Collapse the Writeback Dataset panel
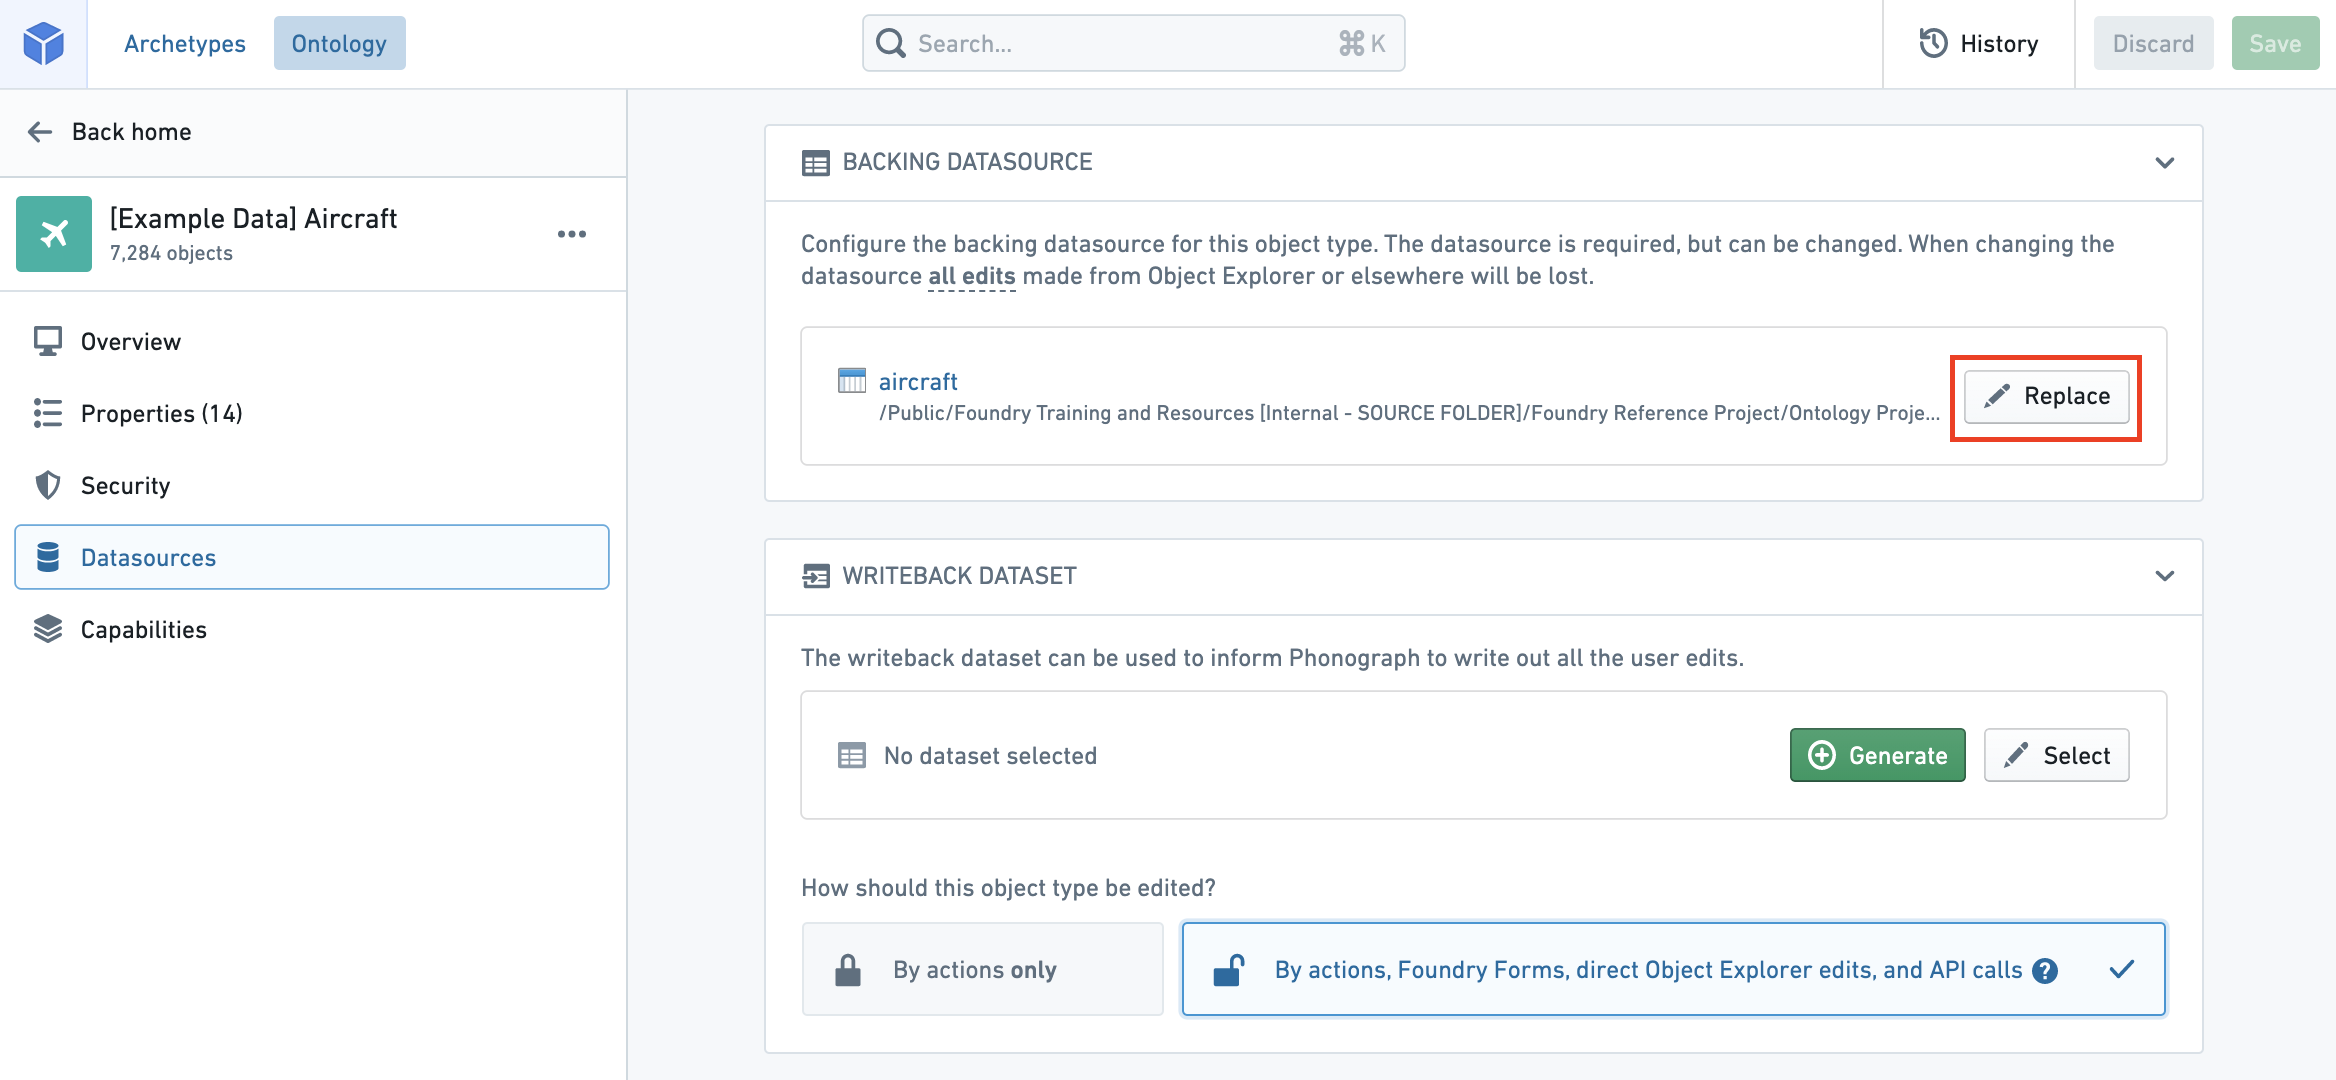Image resolution: width=2336 pixels, height=1080 pixels. [x=2164, y=576]
